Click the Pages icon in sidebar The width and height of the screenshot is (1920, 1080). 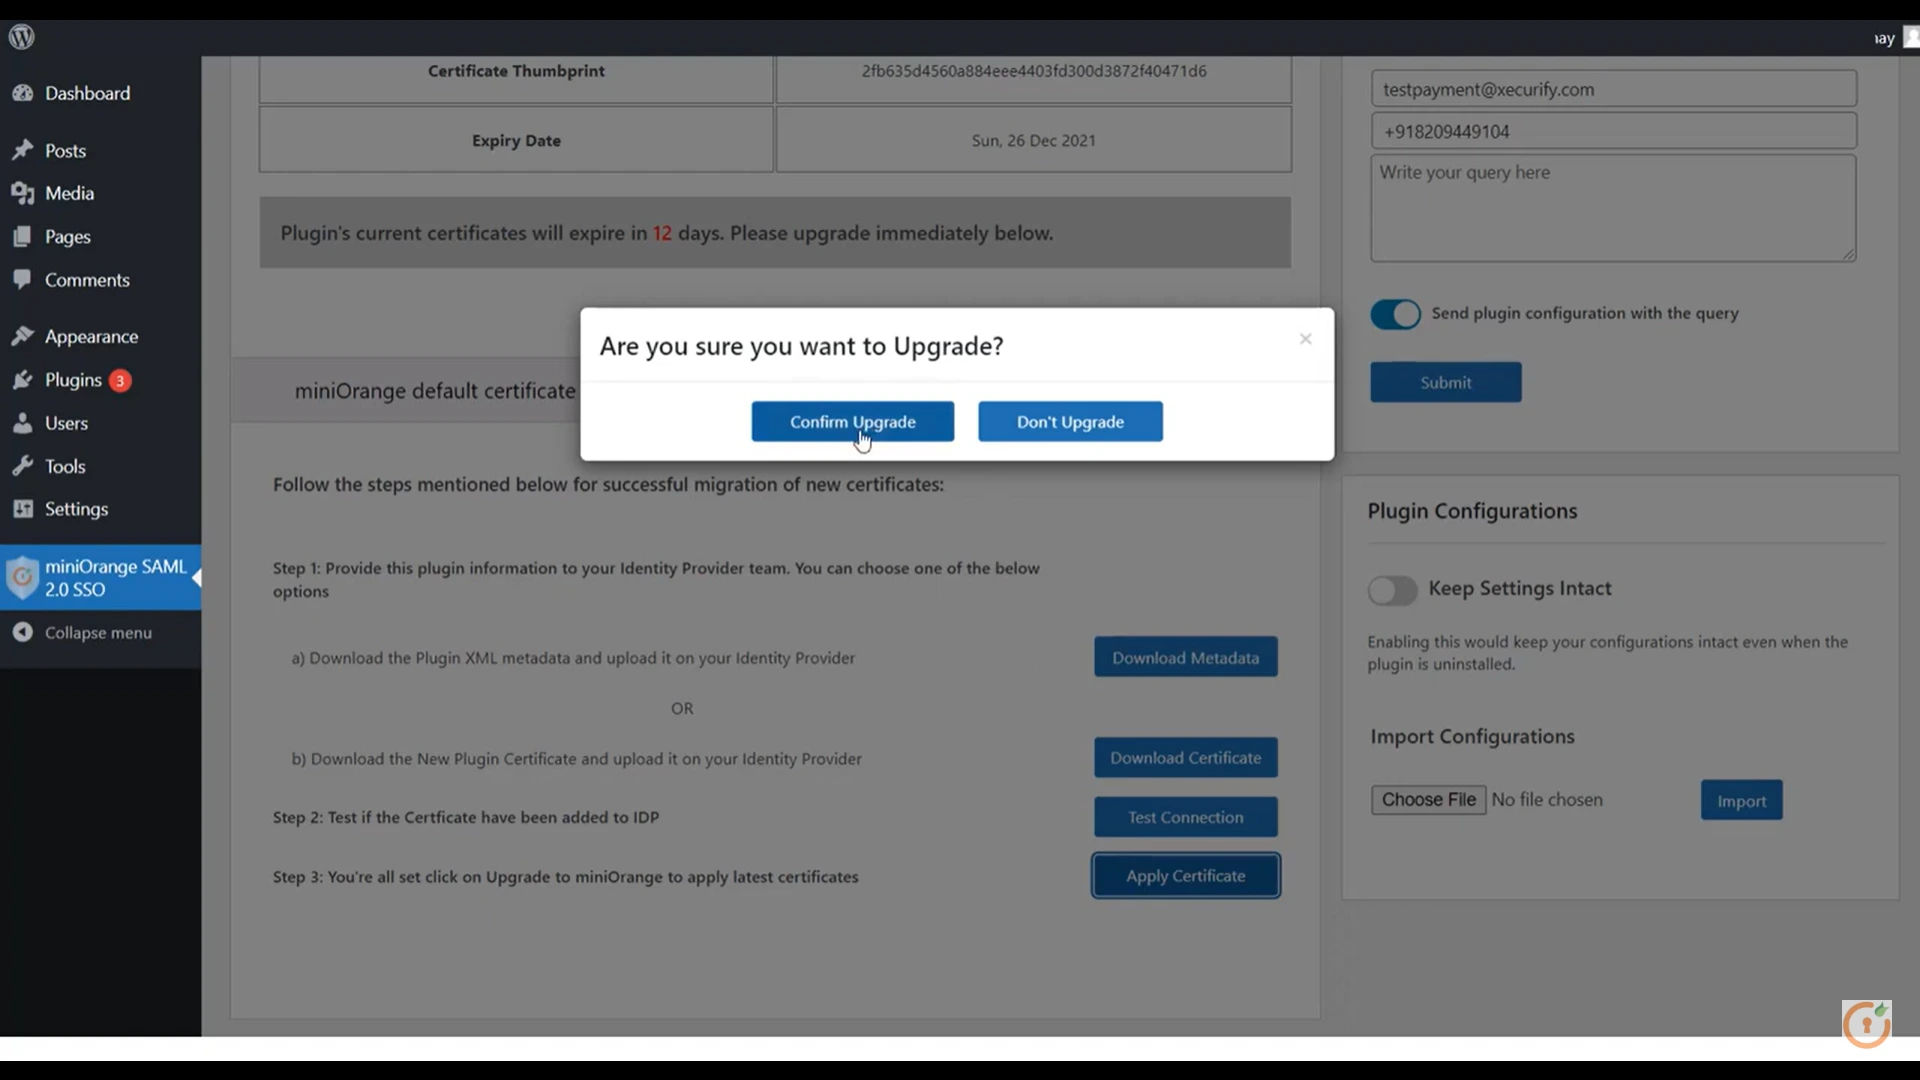pos(22,236)
